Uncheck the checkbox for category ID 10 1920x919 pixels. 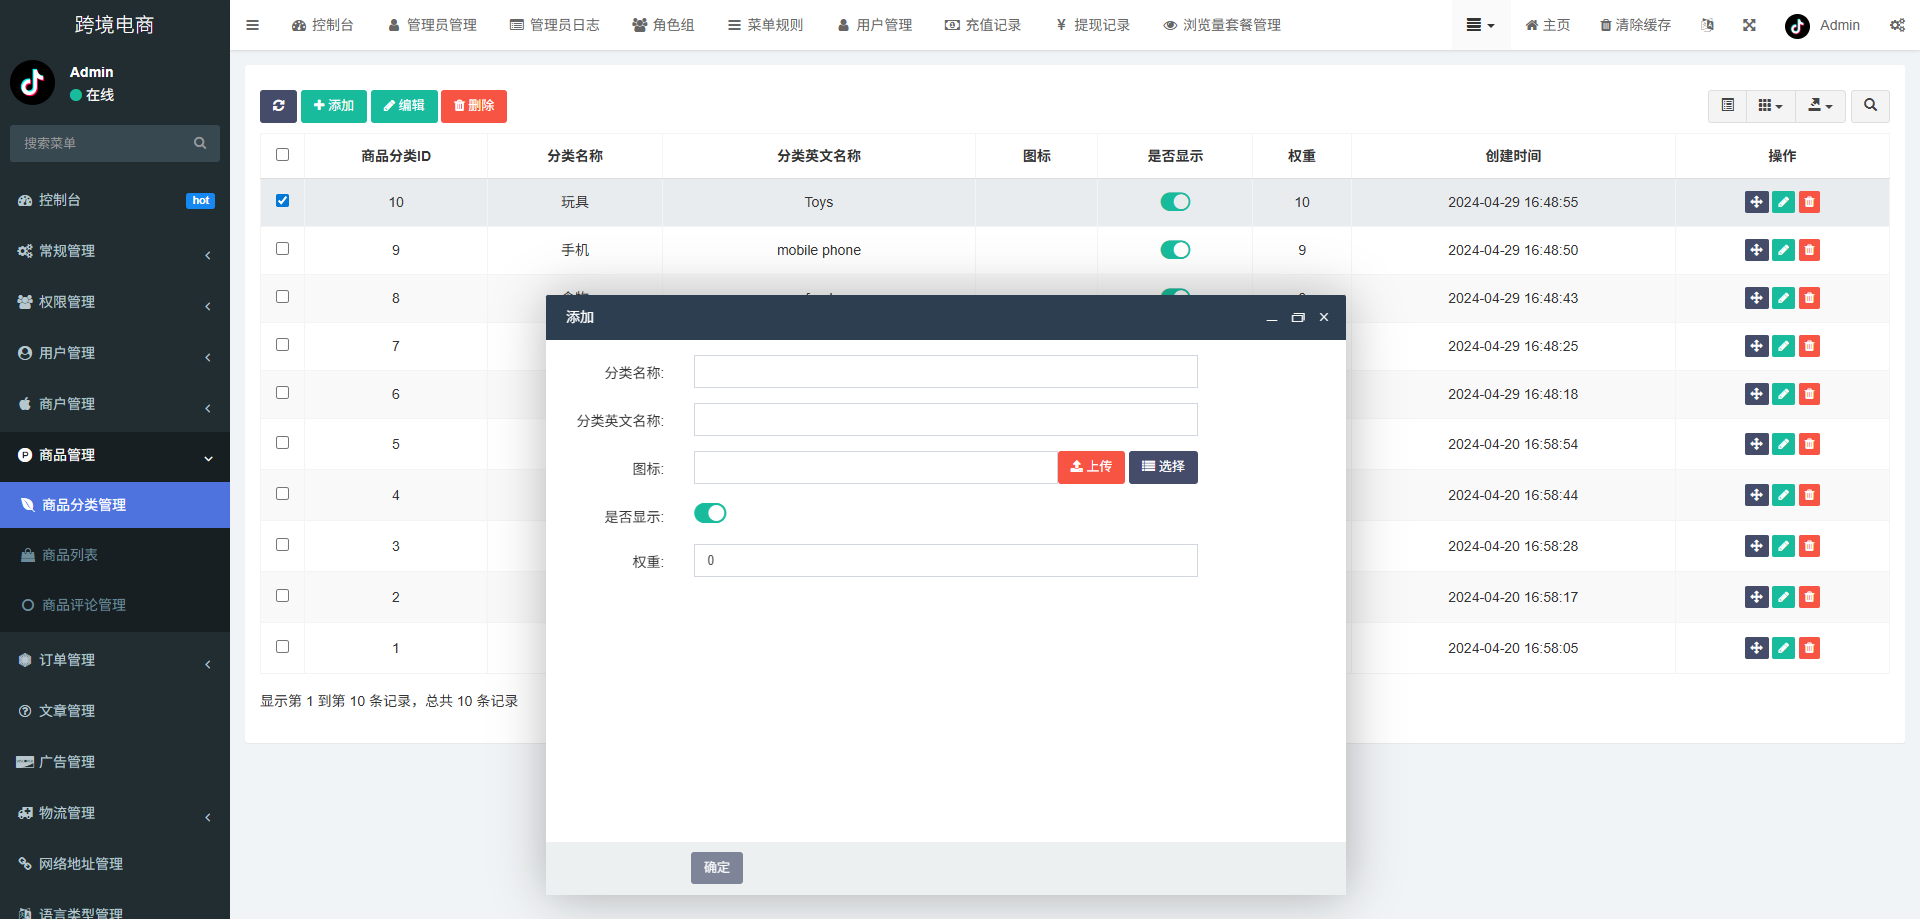coord(282,200)
